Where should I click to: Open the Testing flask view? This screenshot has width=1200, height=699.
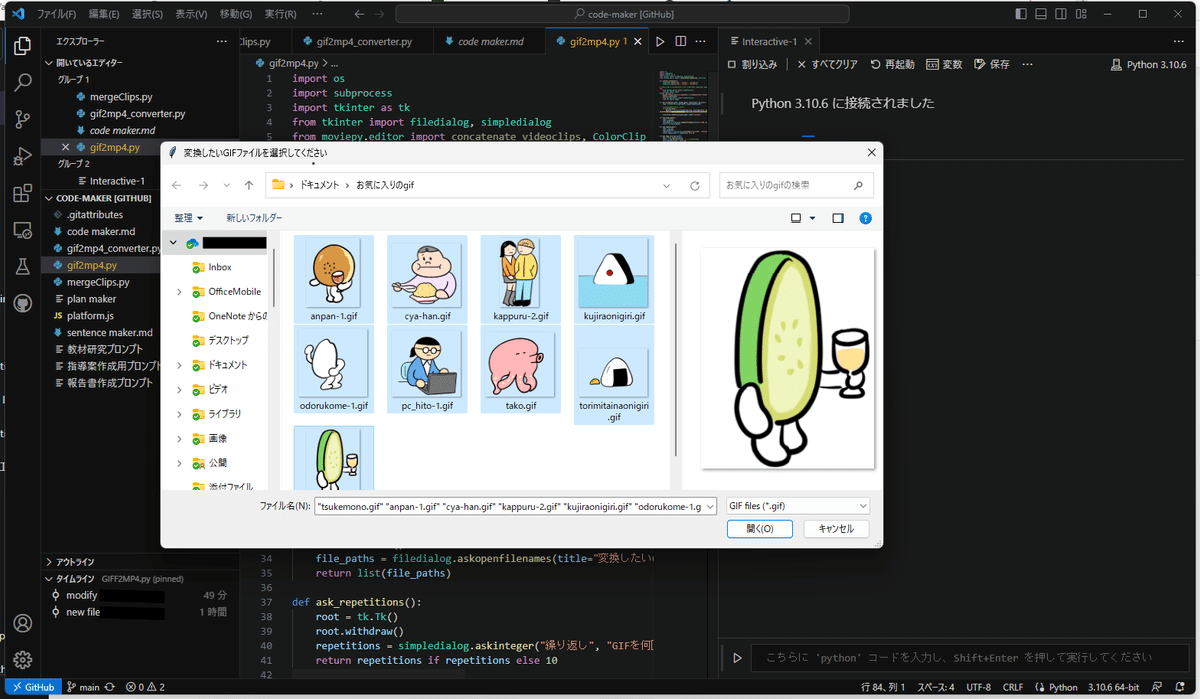point(23,266)
